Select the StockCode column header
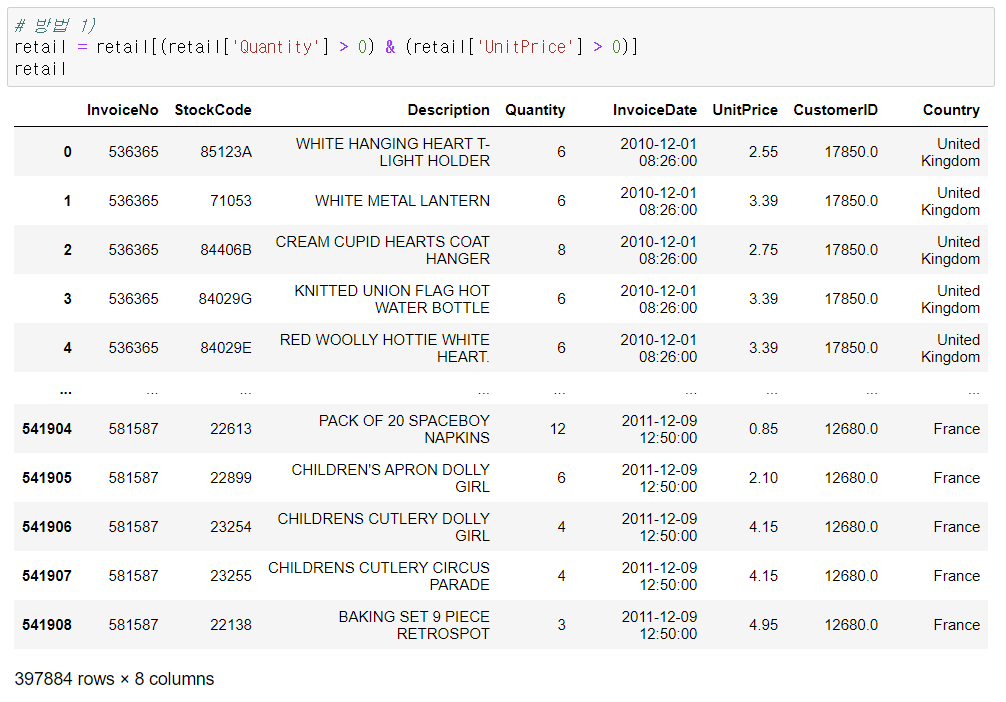Viewport: 1006px width, 702px height. 213,110
